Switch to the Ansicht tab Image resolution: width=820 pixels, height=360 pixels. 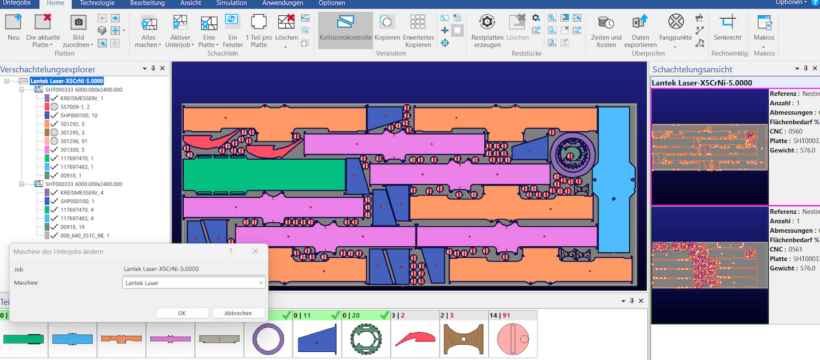[x=190, y=3]
